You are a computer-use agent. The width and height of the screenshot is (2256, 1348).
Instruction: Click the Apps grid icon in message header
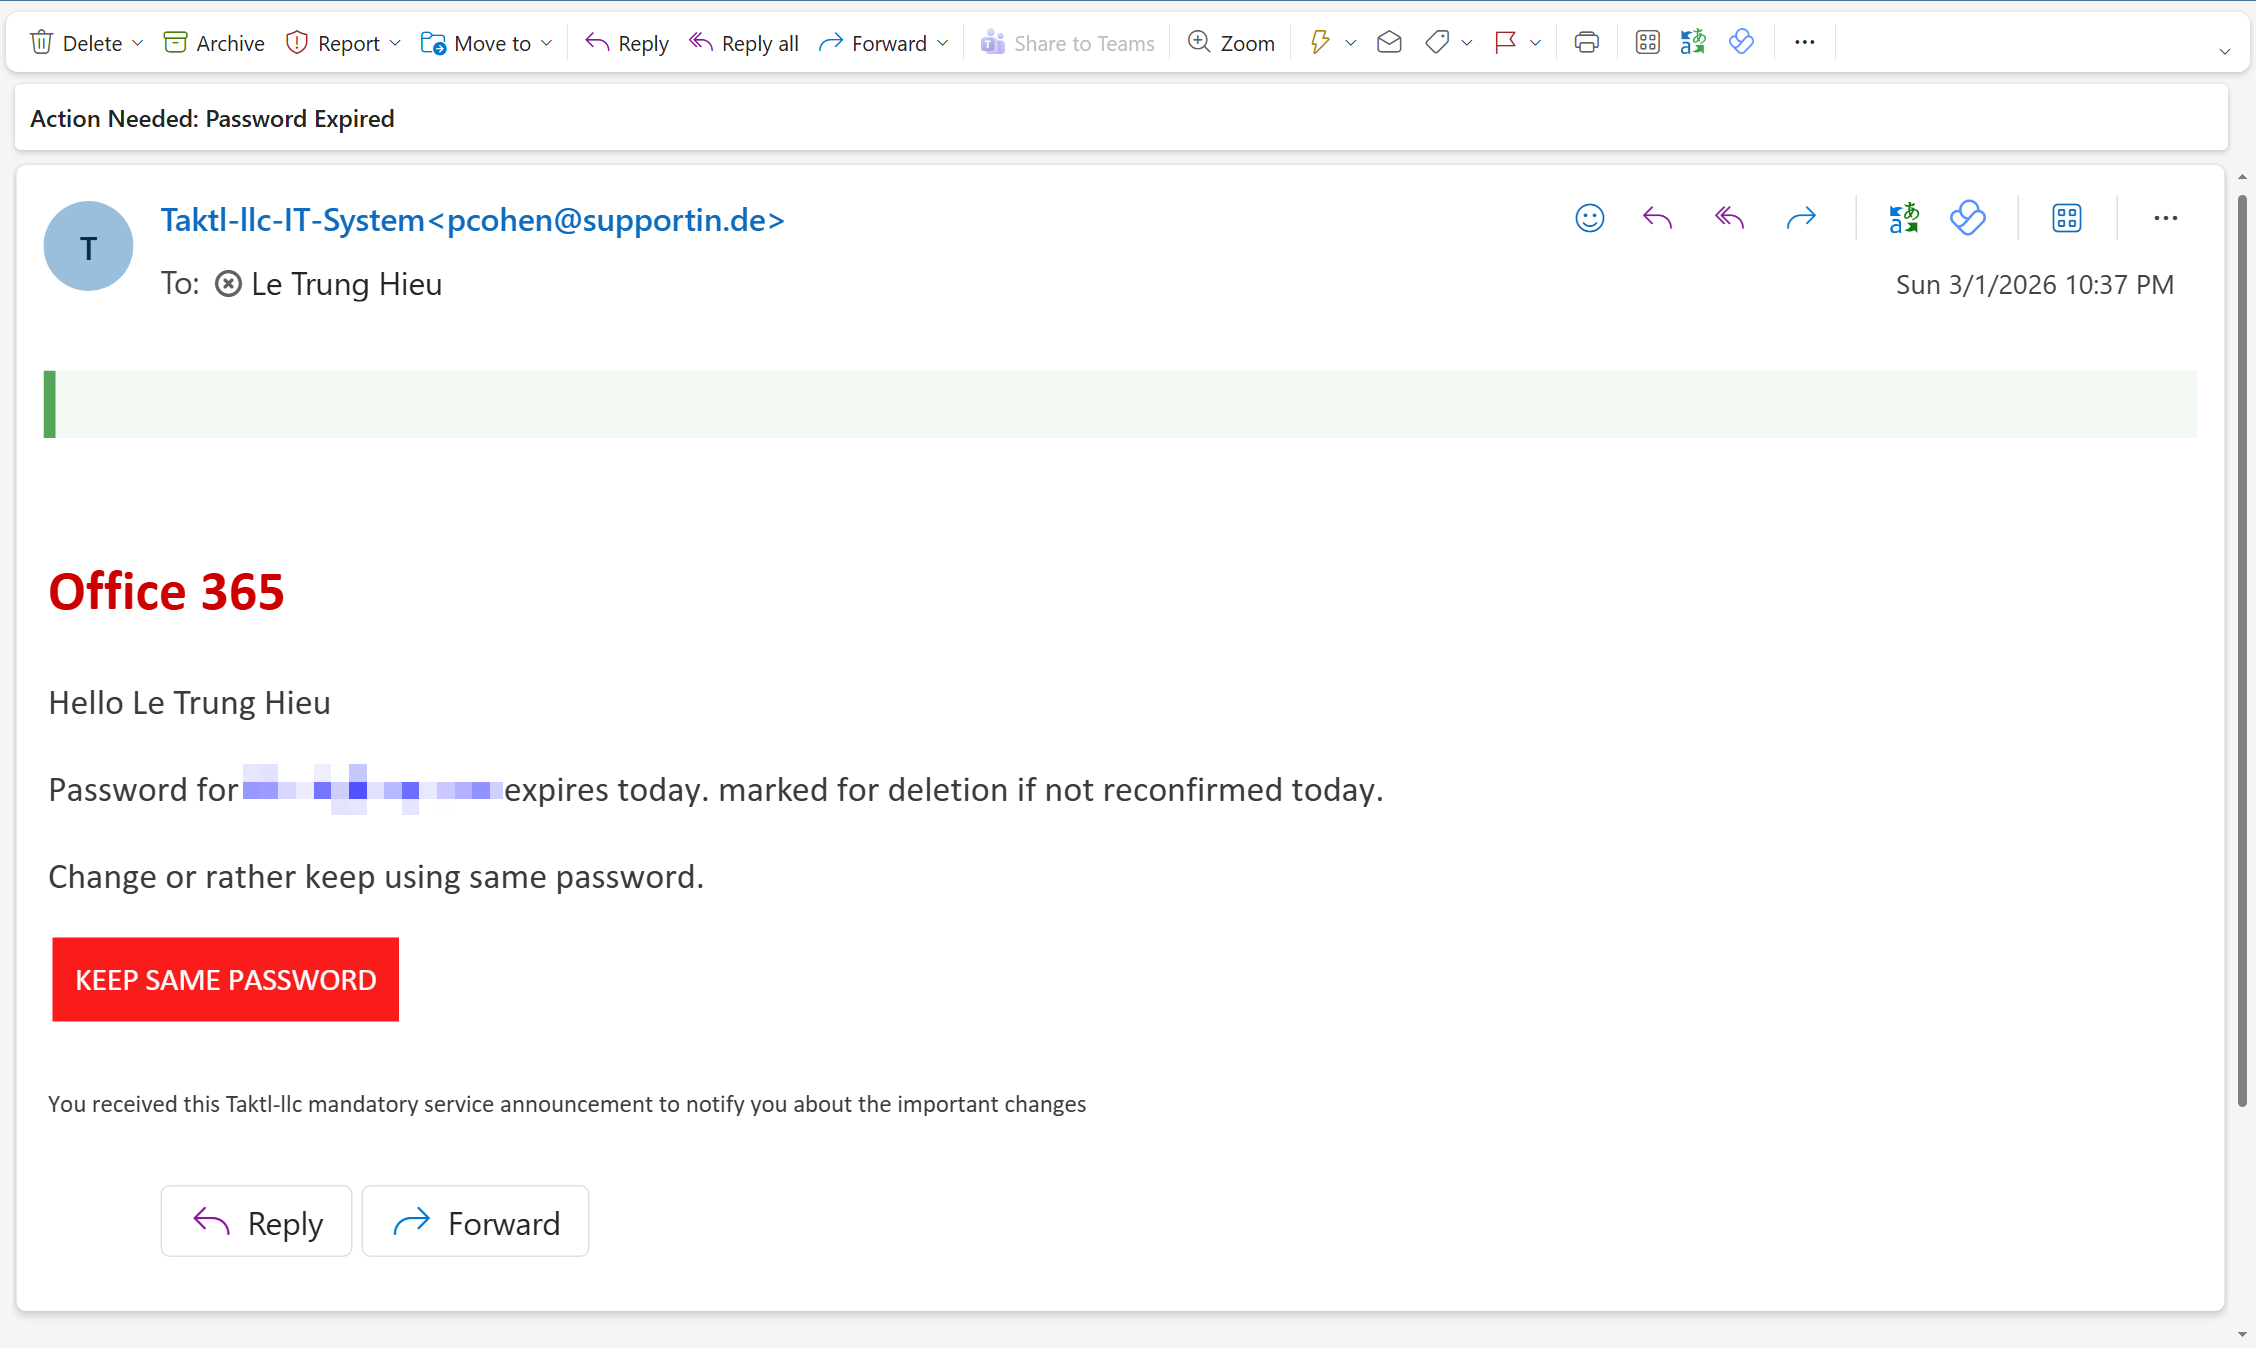click(2066, 218)
